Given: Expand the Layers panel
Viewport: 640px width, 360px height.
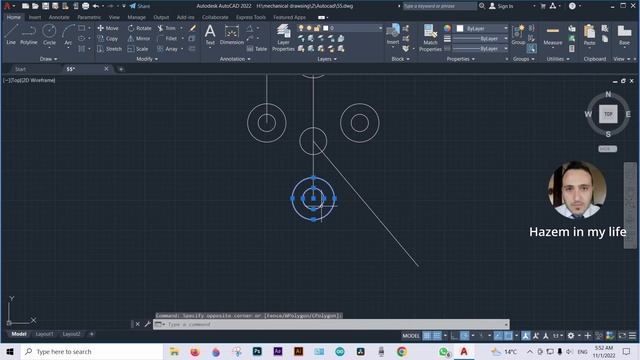Looking at the screenshot, I should point(327,59).
